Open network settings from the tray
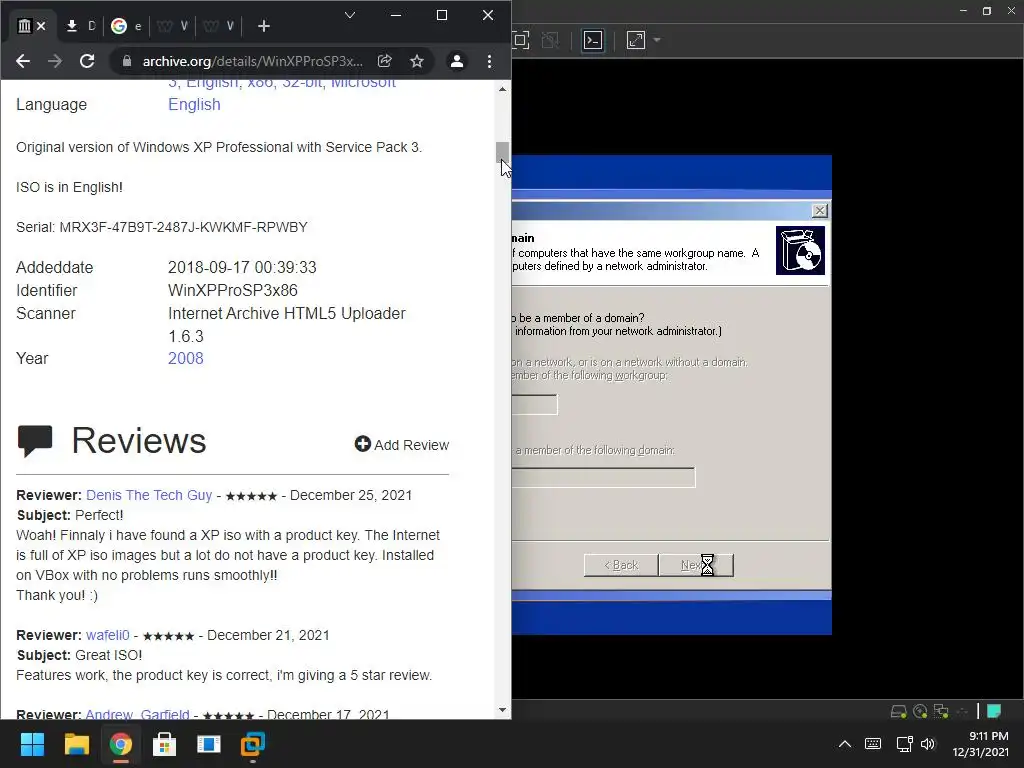The image size is (1024, 768). 904,744
